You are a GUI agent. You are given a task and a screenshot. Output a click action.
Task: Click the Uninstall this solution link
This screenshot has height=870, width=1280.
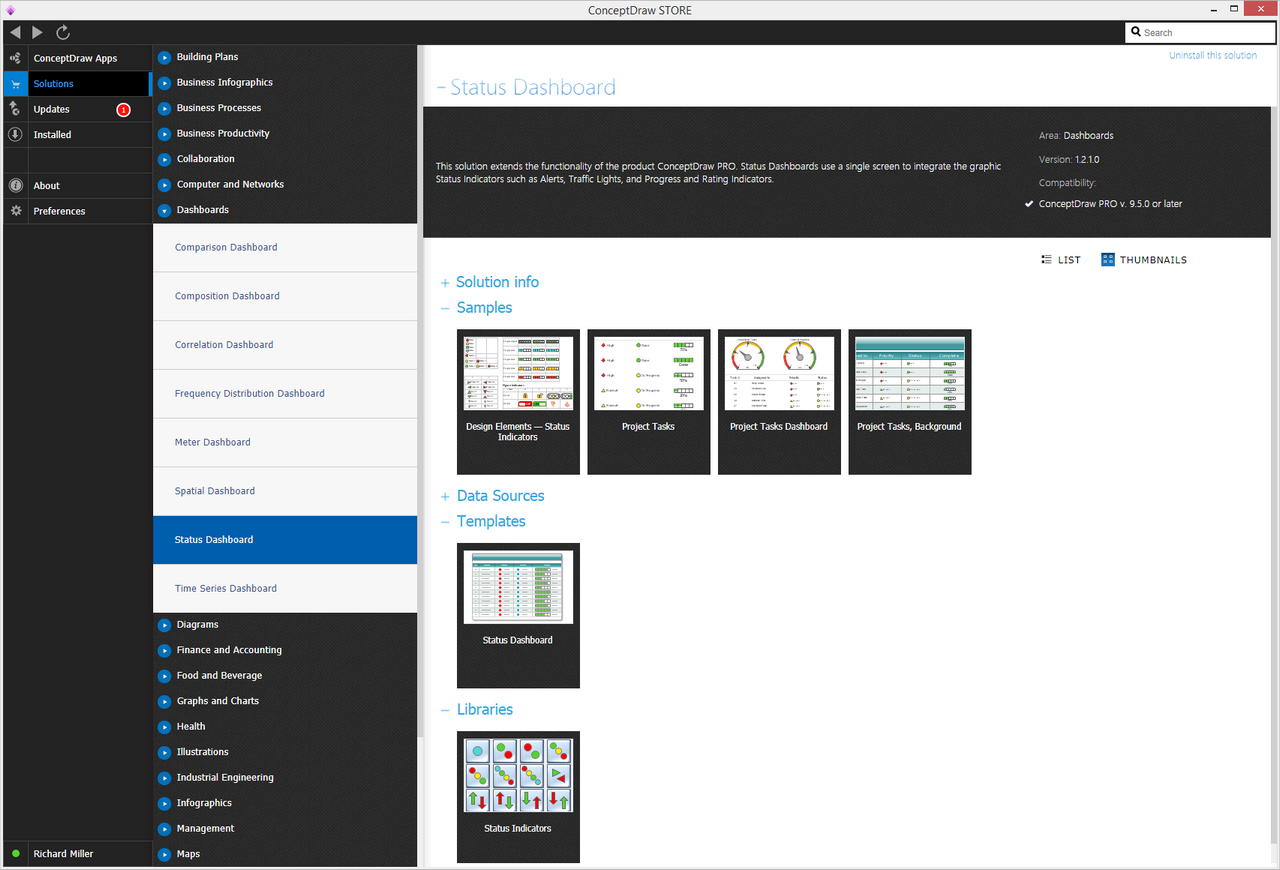pyautogui.click(x=1213, y=56)
